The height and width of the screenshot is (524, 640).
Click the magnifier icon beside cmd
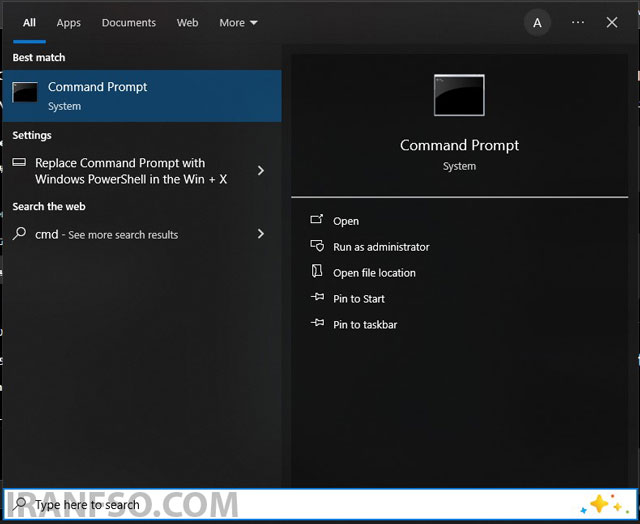19,233
